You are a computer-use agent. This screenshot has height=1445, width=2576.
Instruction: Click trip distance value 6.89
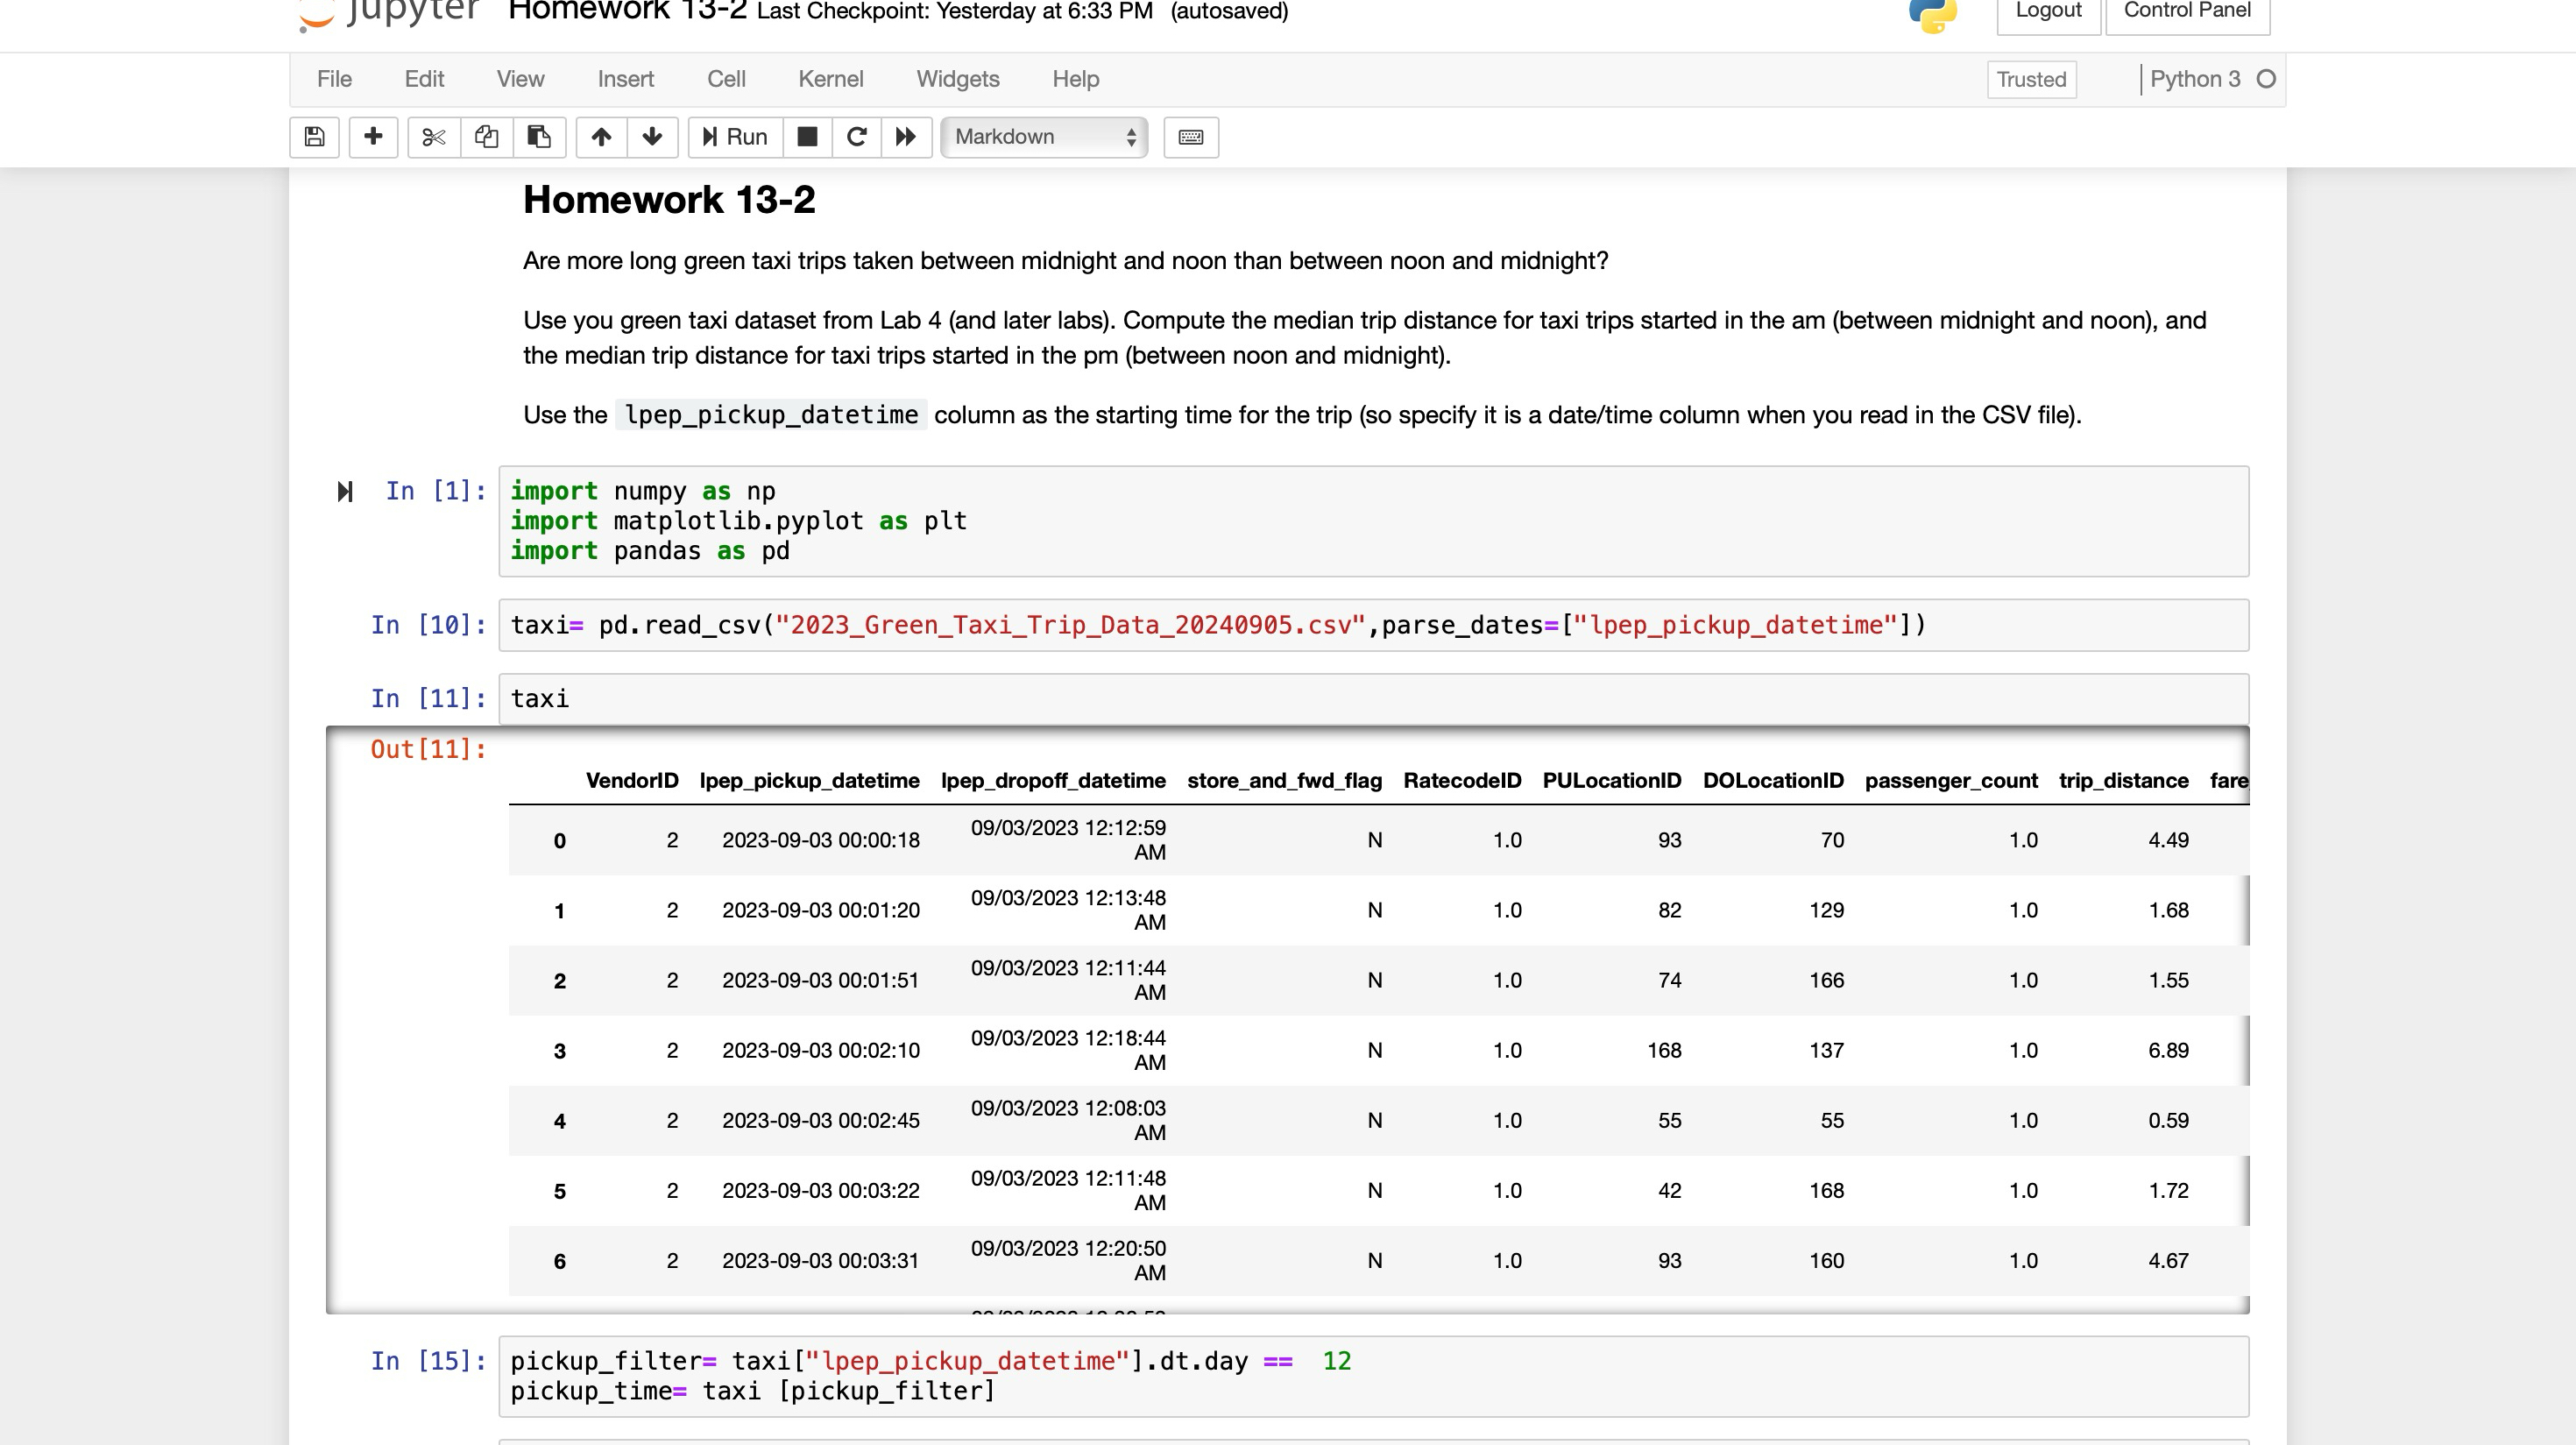point(2168,1051)
